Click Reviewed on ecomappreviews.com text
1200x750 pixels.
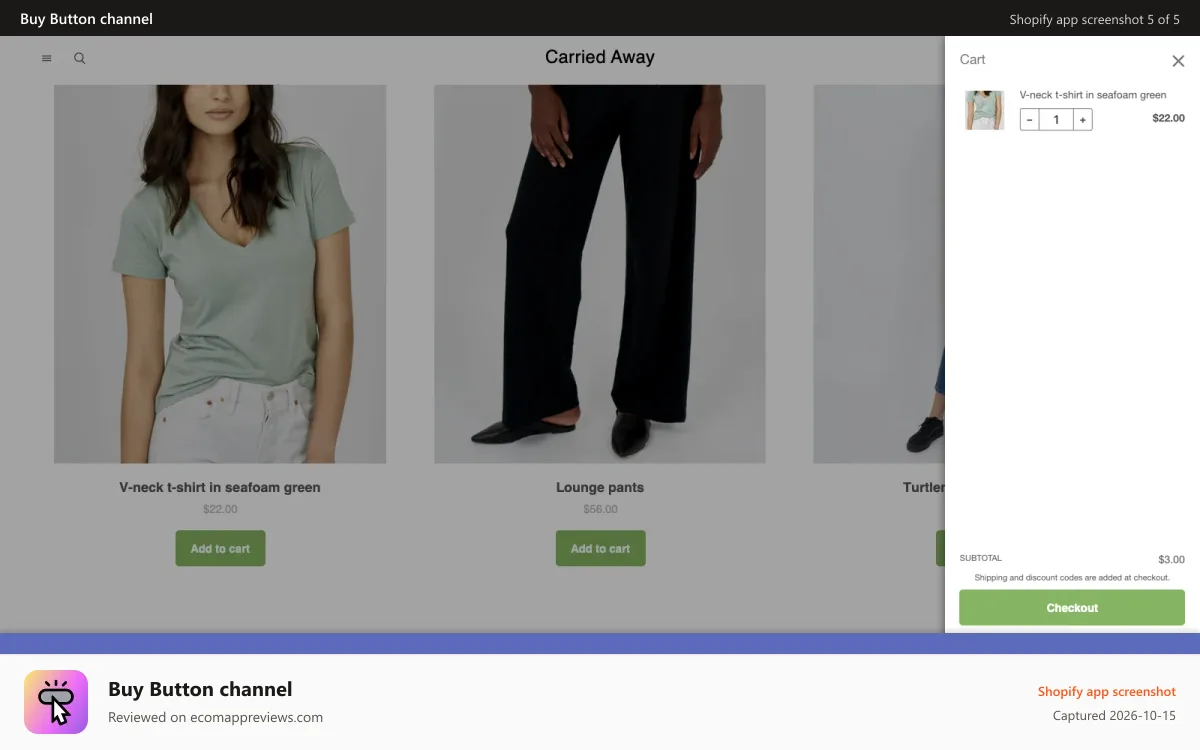coord(215,717)
